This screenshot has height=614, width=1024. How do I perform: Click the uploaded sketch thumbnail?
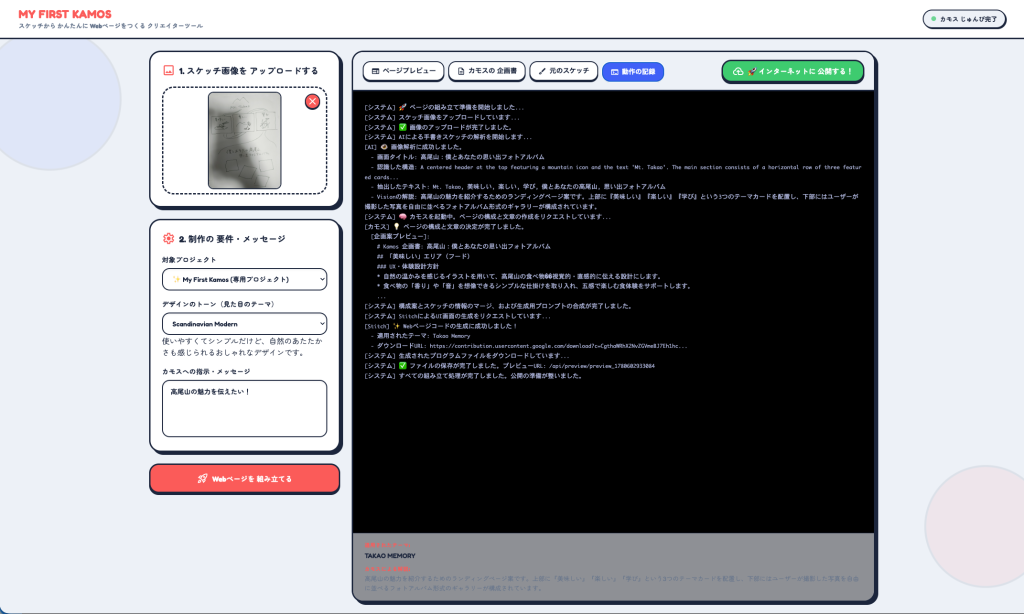pos(245,140)
